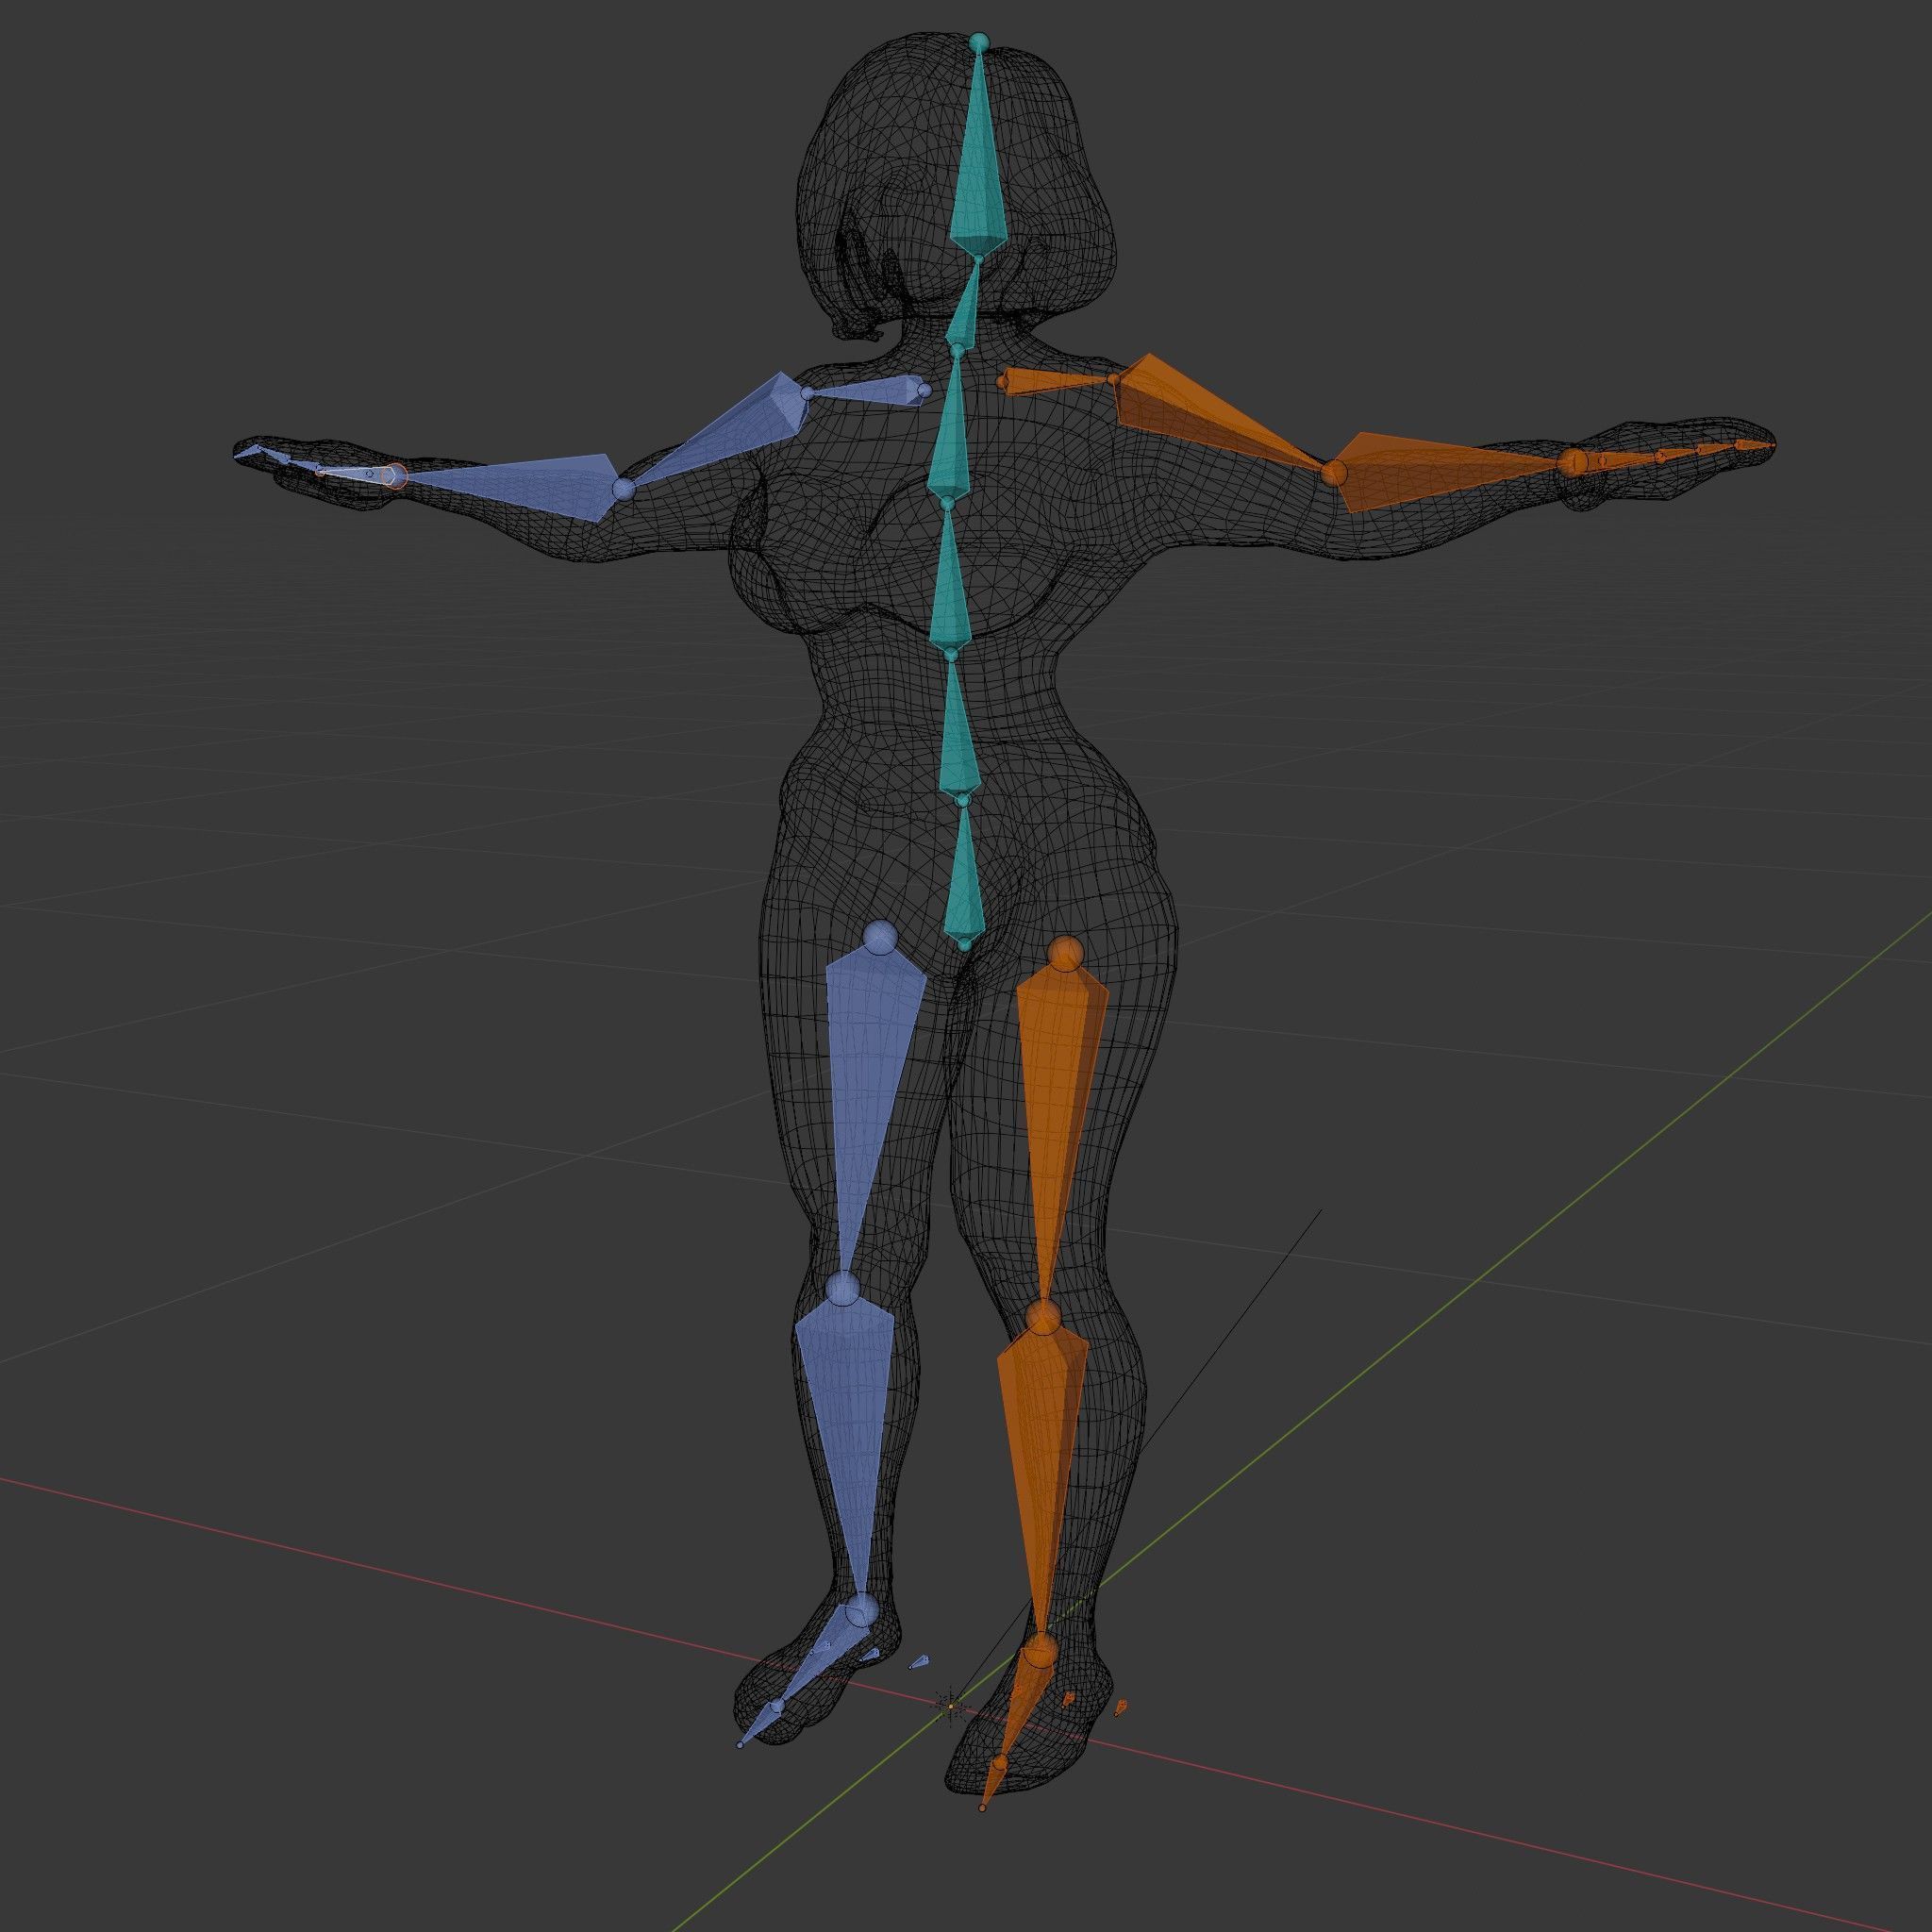This screenshot has height=1932, width=1932.
Task: Select the blue thigh bone
Action: click(x=868, y=1090)
